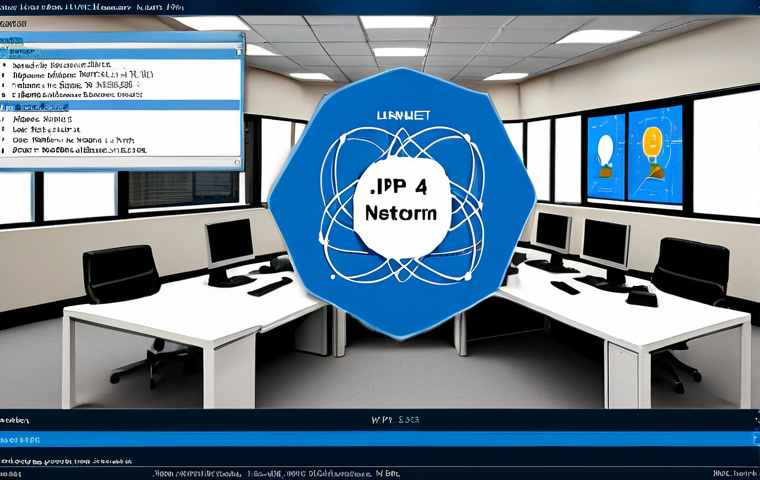This screenshot has height=480, width=760.
Task: Click the white '.IPP 4 Nstorm' circle on badge
Action: point(401,208)
